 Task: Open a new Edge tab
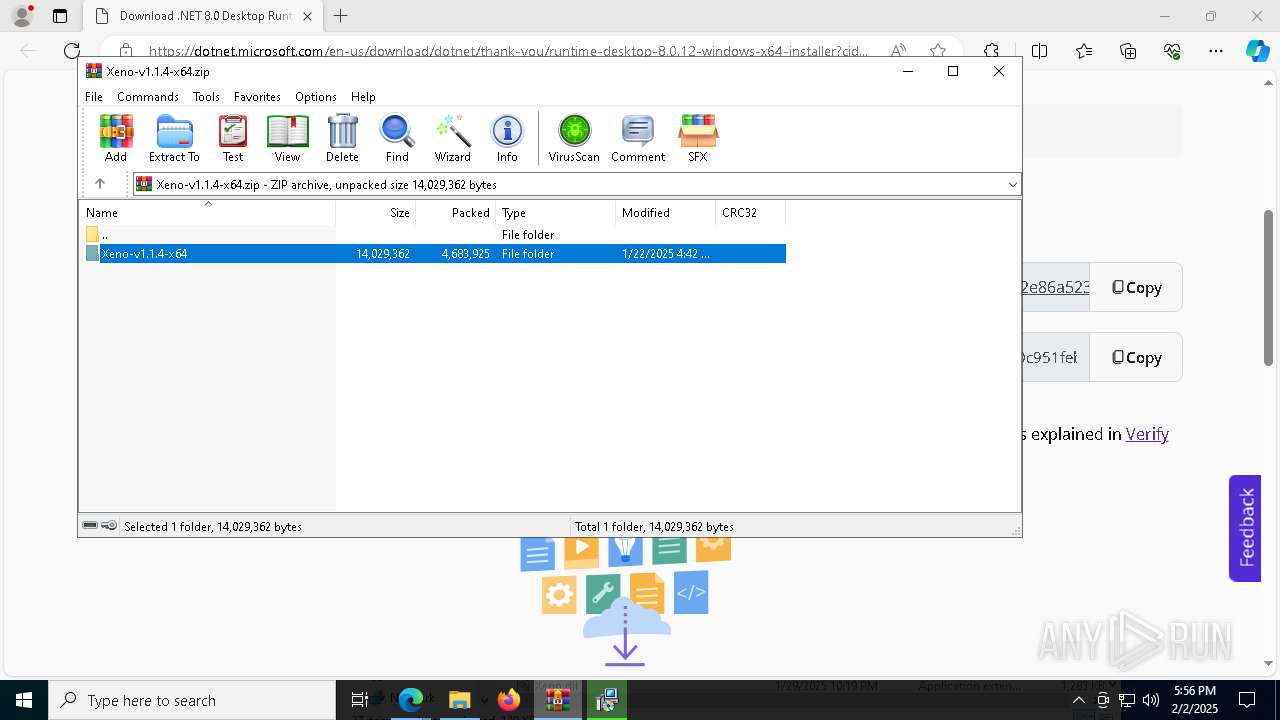coord(341,16)
